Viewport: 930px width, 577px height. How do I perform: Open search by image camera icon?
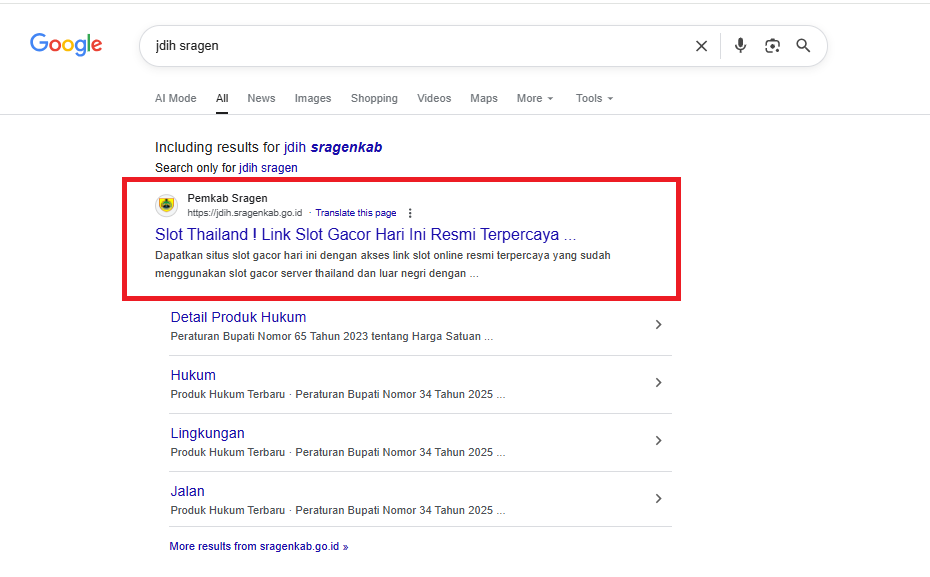(x=772, y=46)
